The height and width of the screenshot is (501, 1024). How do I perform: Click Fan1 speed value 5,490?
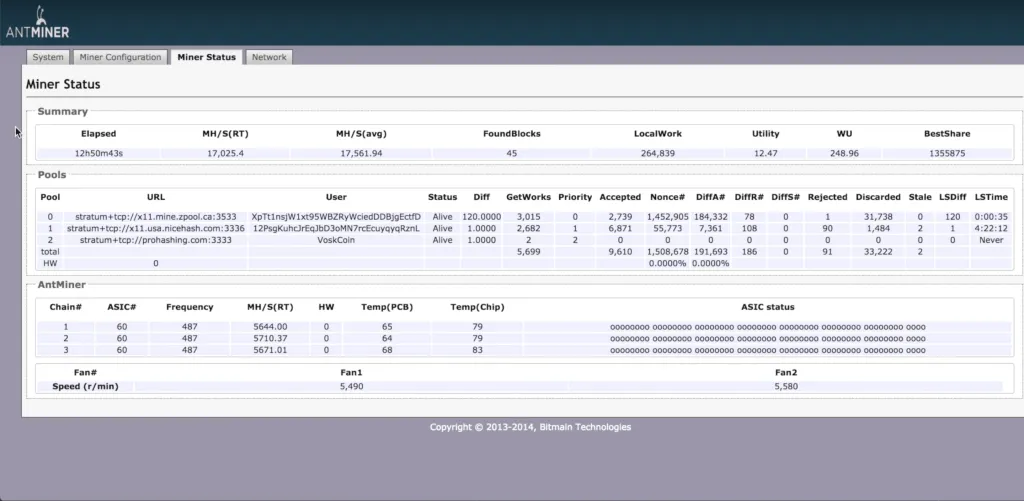pyautogui.click(x=351, y=387)
